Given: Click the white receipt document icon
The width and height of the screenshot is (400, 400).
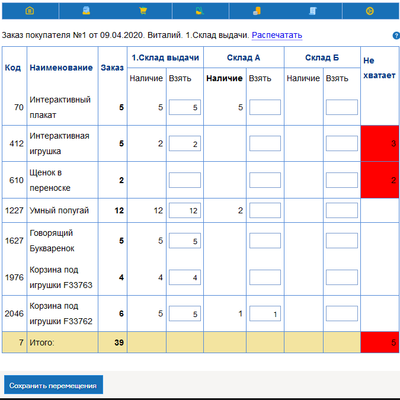Looking at the screenshot, I should 313,11.
